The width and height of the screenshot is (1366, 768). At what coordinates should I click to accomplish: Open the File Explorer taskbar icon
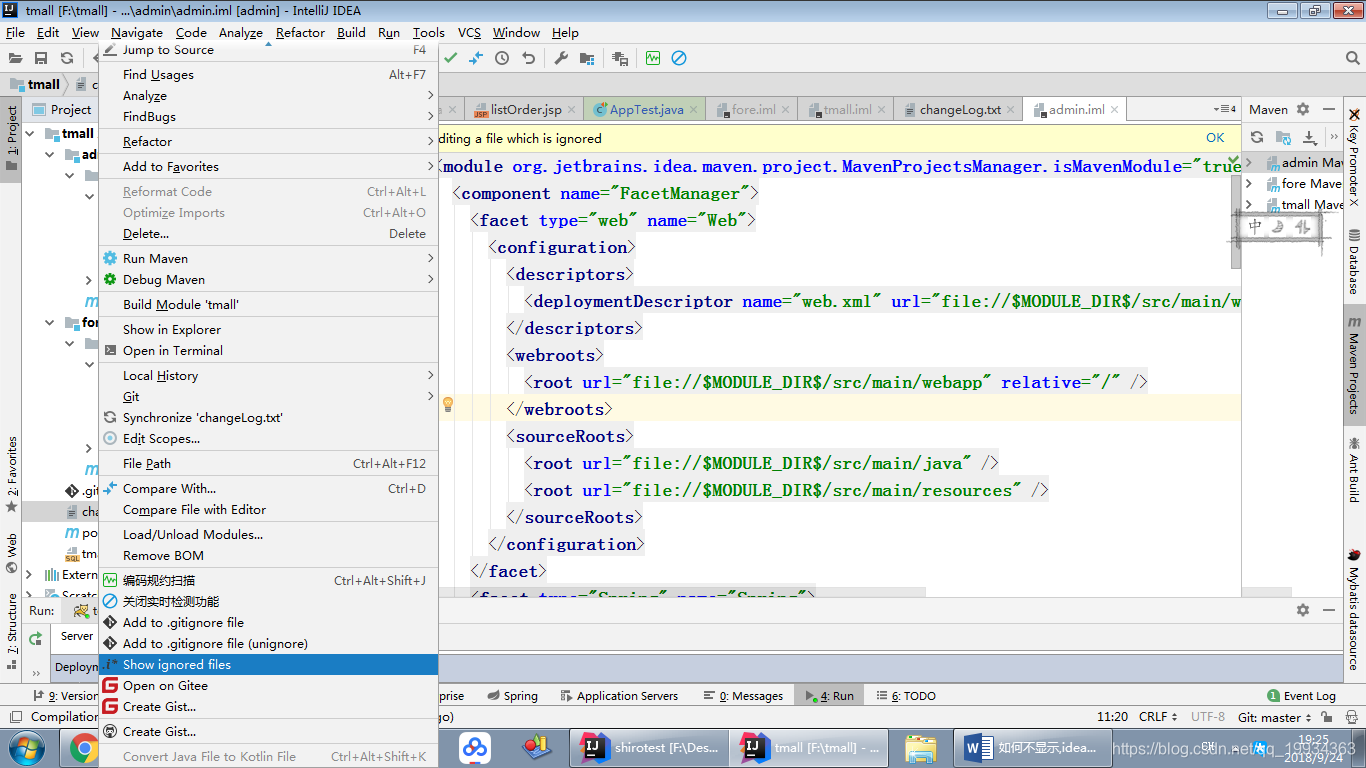point(920,747)
